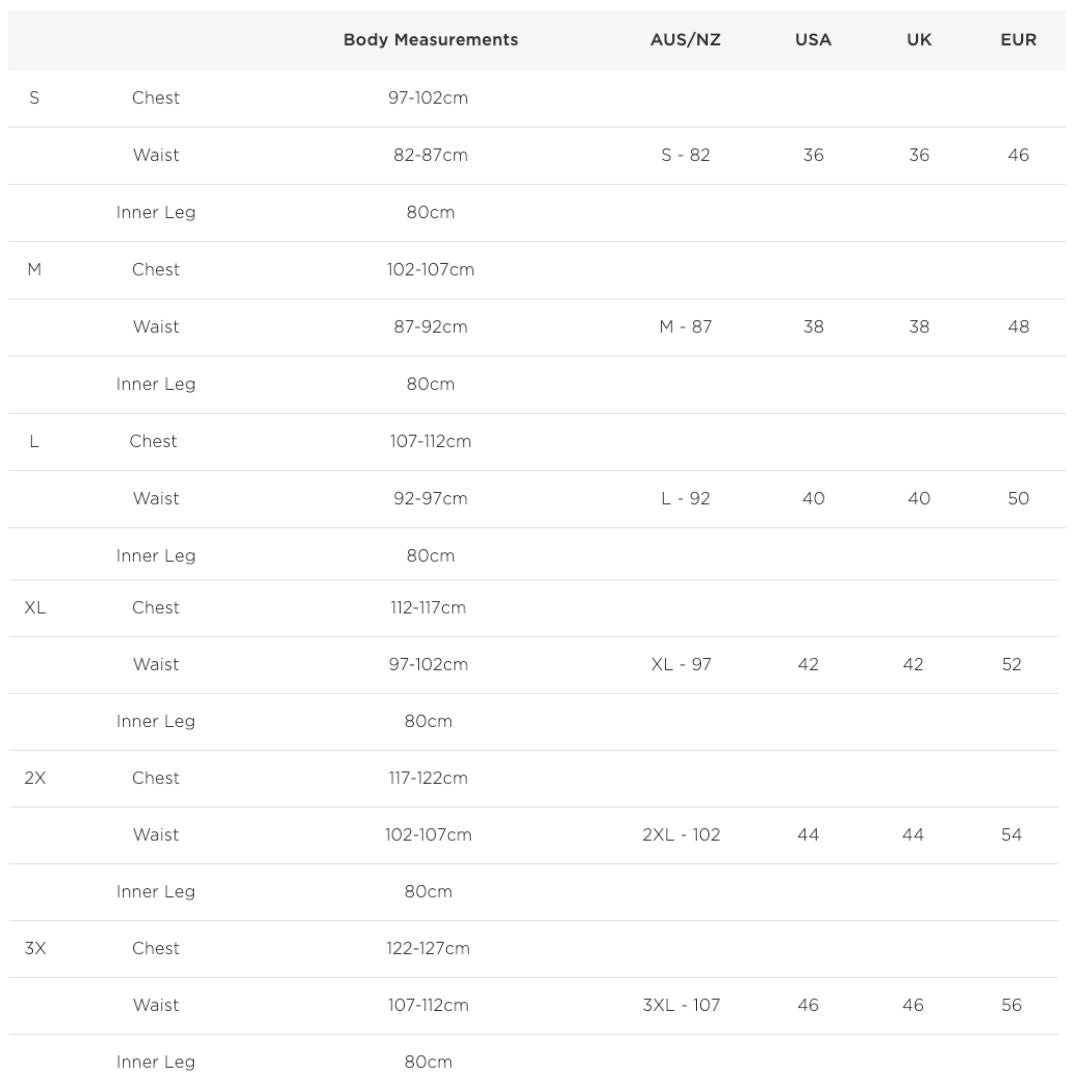Screen dimensions: 1080x1080
Task: Click the 2X size row label
Action: tap(35, 778)
